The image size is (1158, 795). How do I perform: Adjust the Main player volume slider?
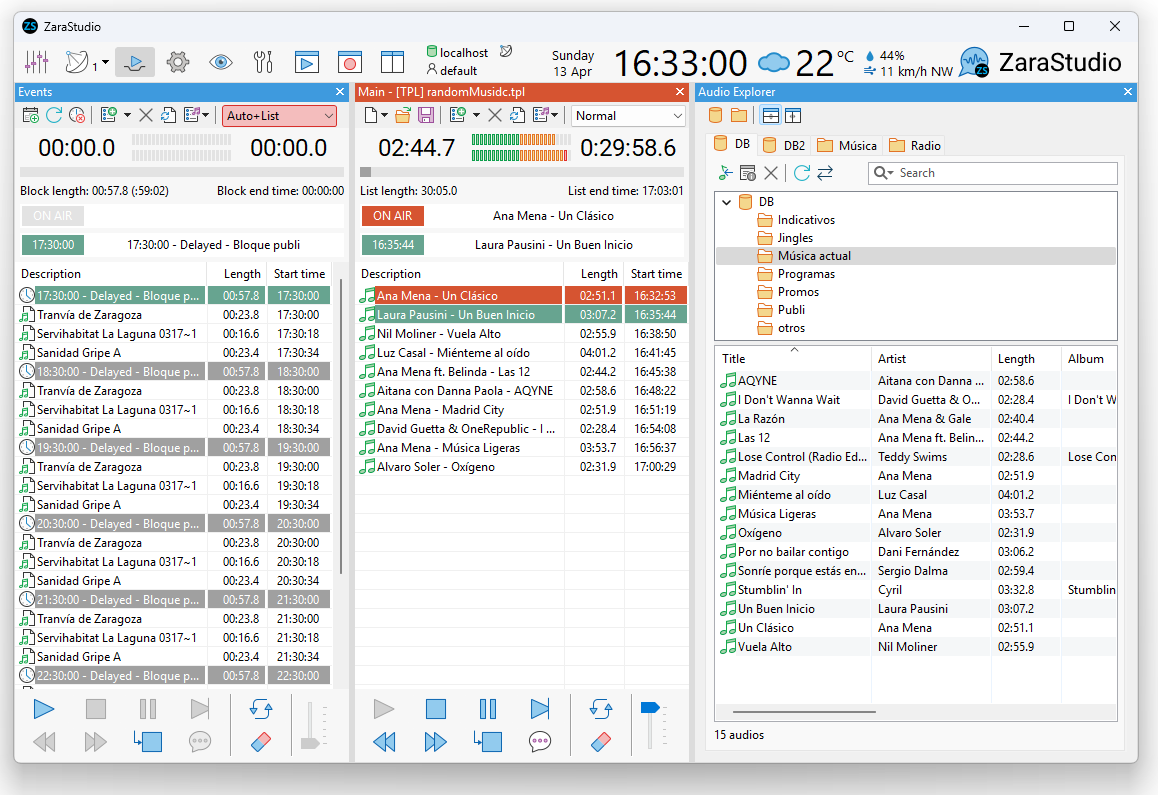click(x=651, y=709)
